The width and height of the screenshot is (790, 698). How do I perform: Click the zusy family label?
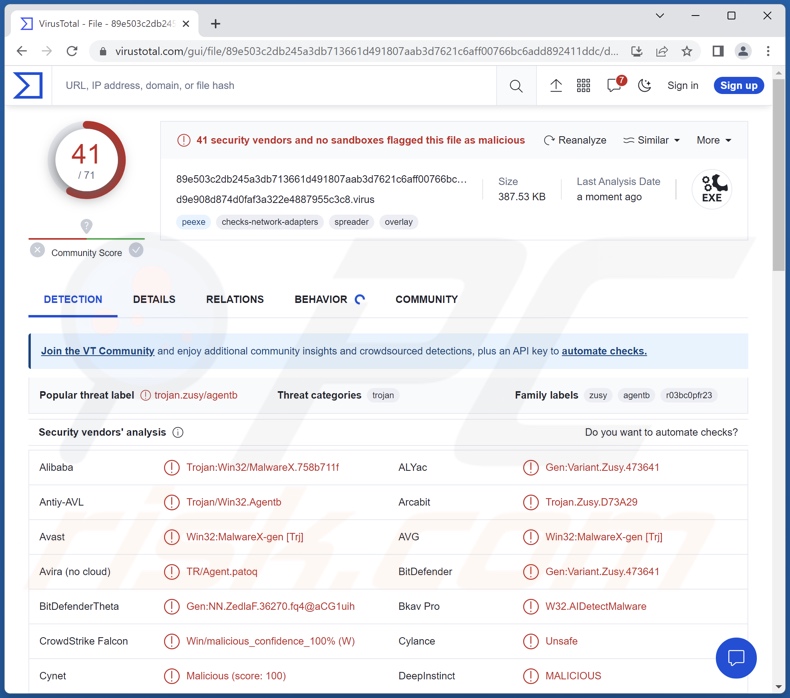pos(598,395)
